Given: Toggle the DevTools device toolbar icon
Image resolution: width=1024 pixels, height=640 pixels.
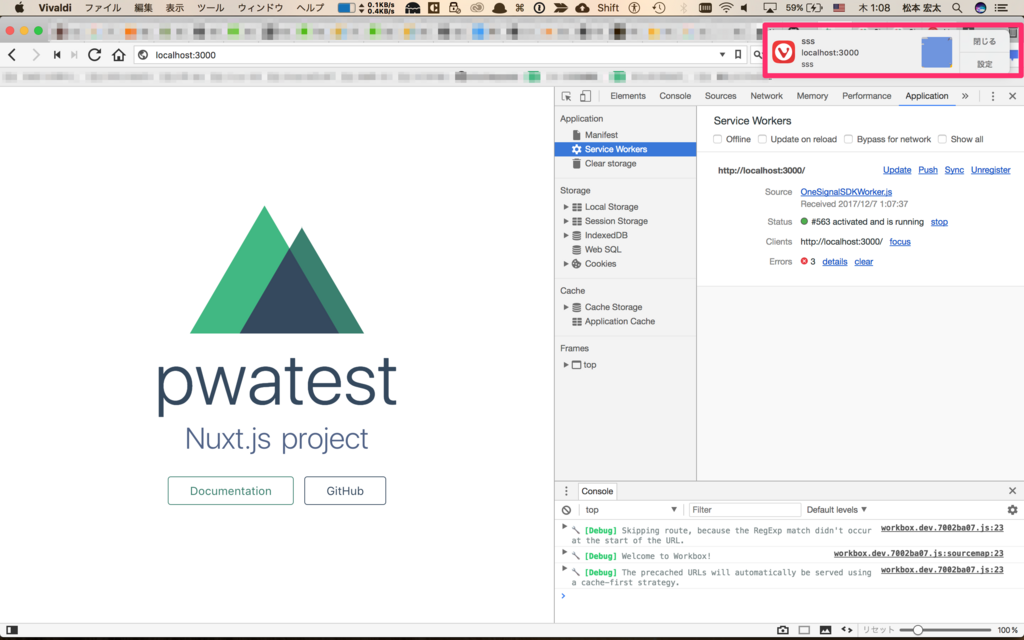Looking at the screenshot, I should 585,96.
